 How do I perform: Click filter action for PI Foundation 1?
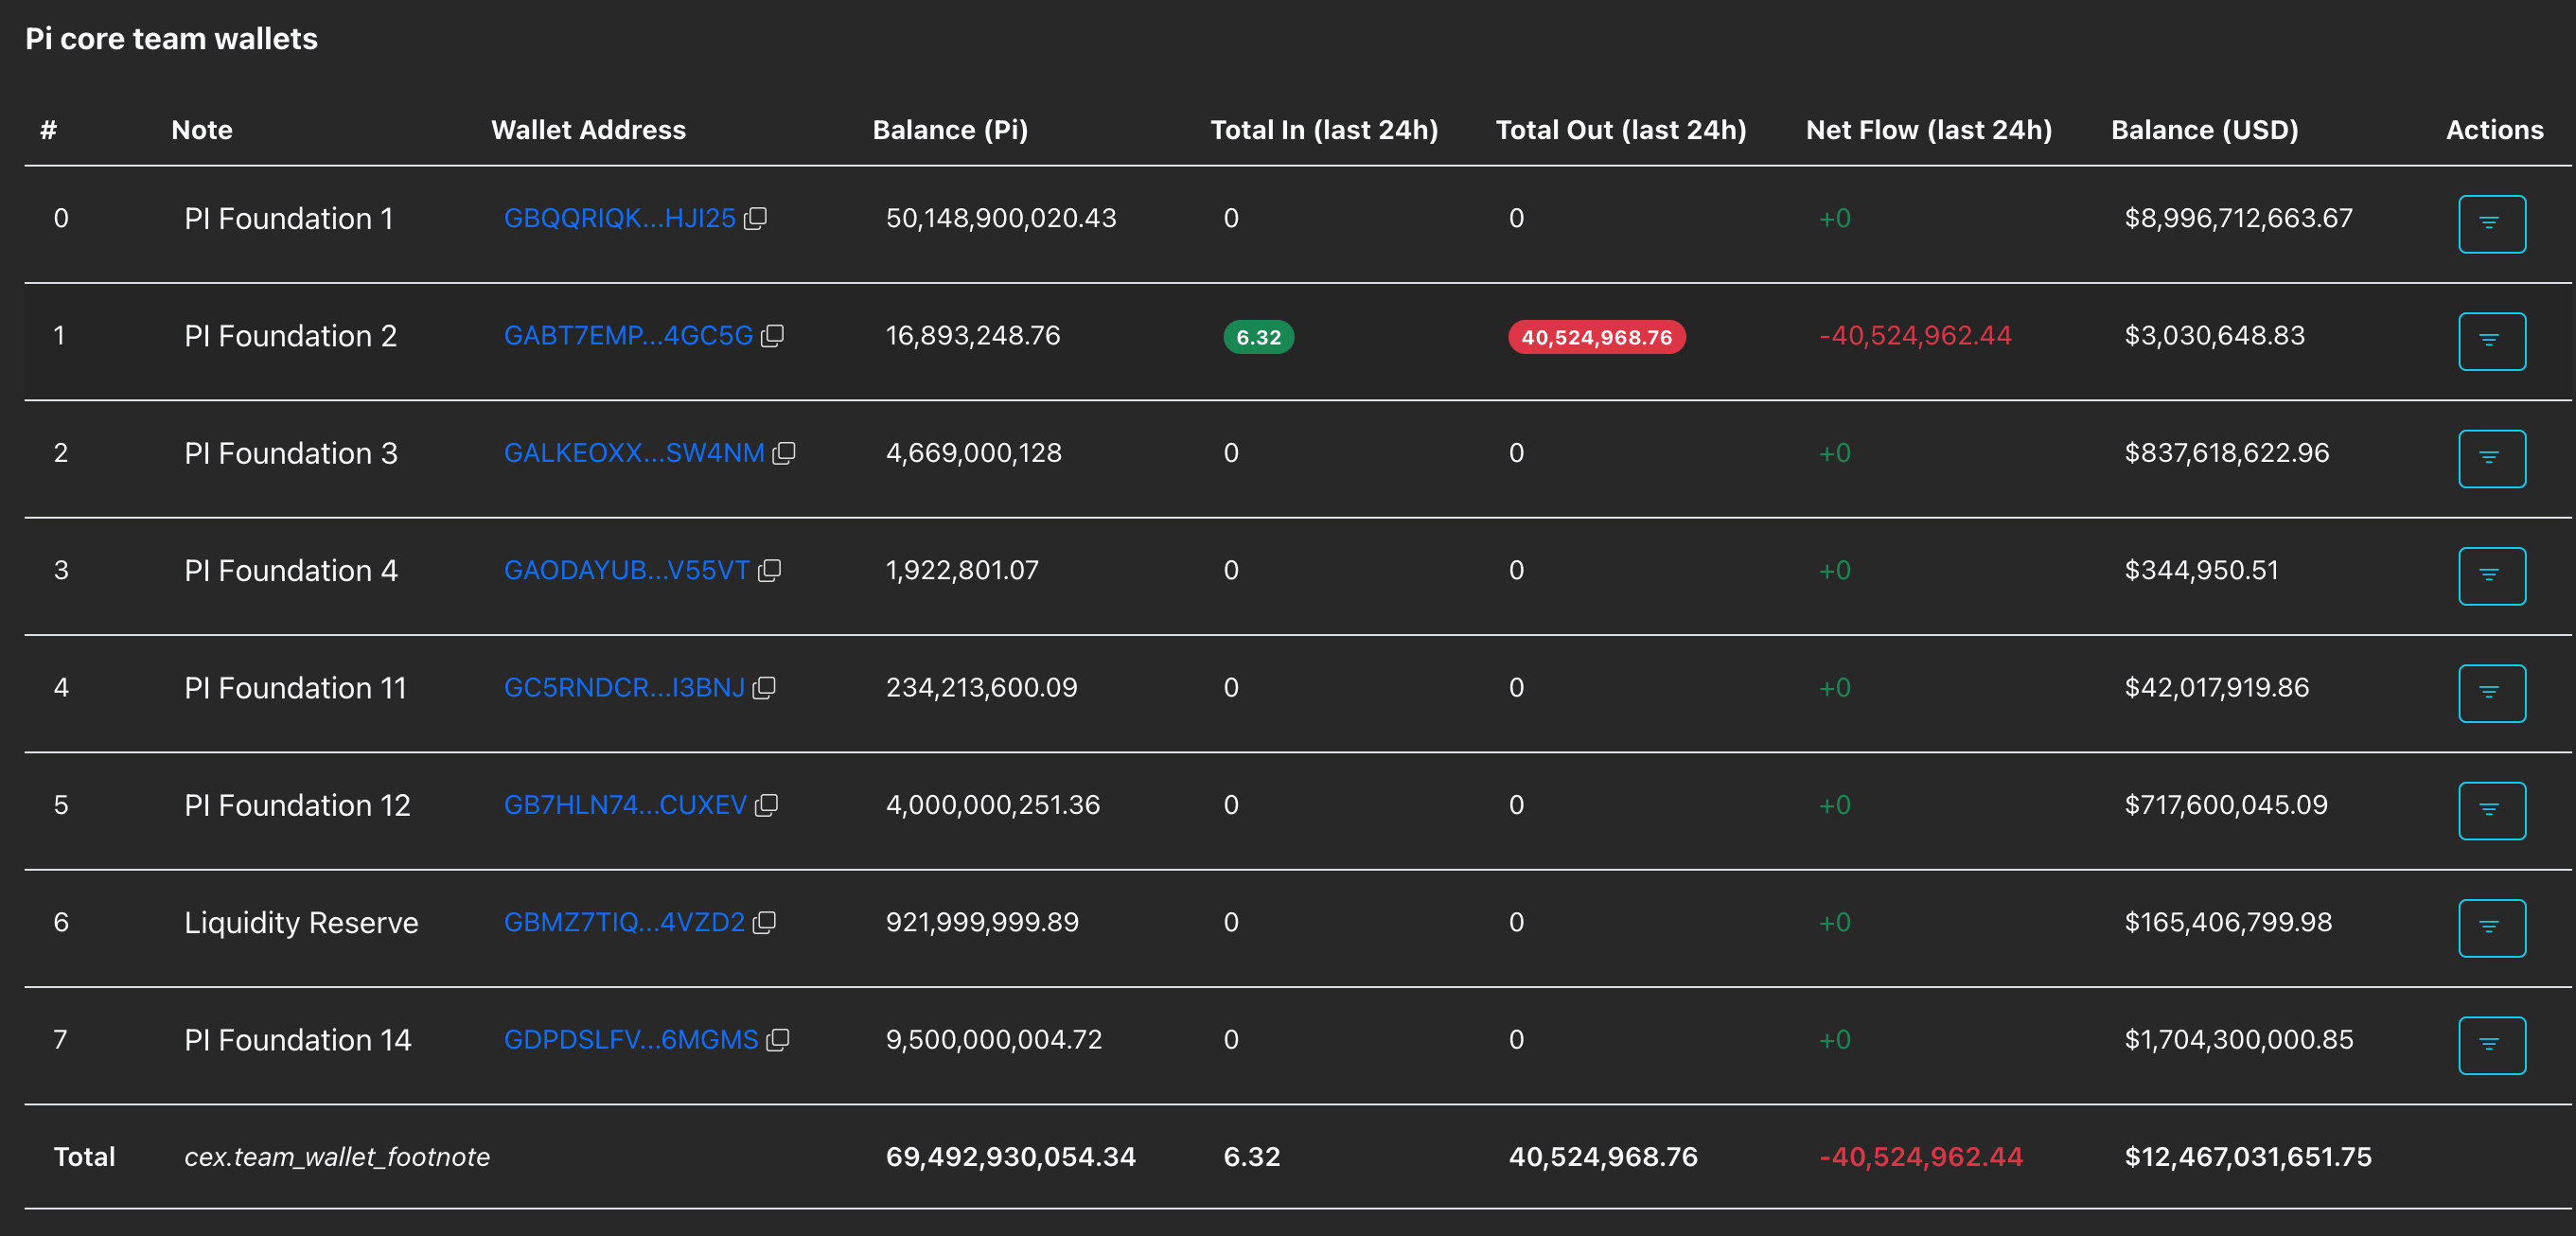[x=2491, y=223]
